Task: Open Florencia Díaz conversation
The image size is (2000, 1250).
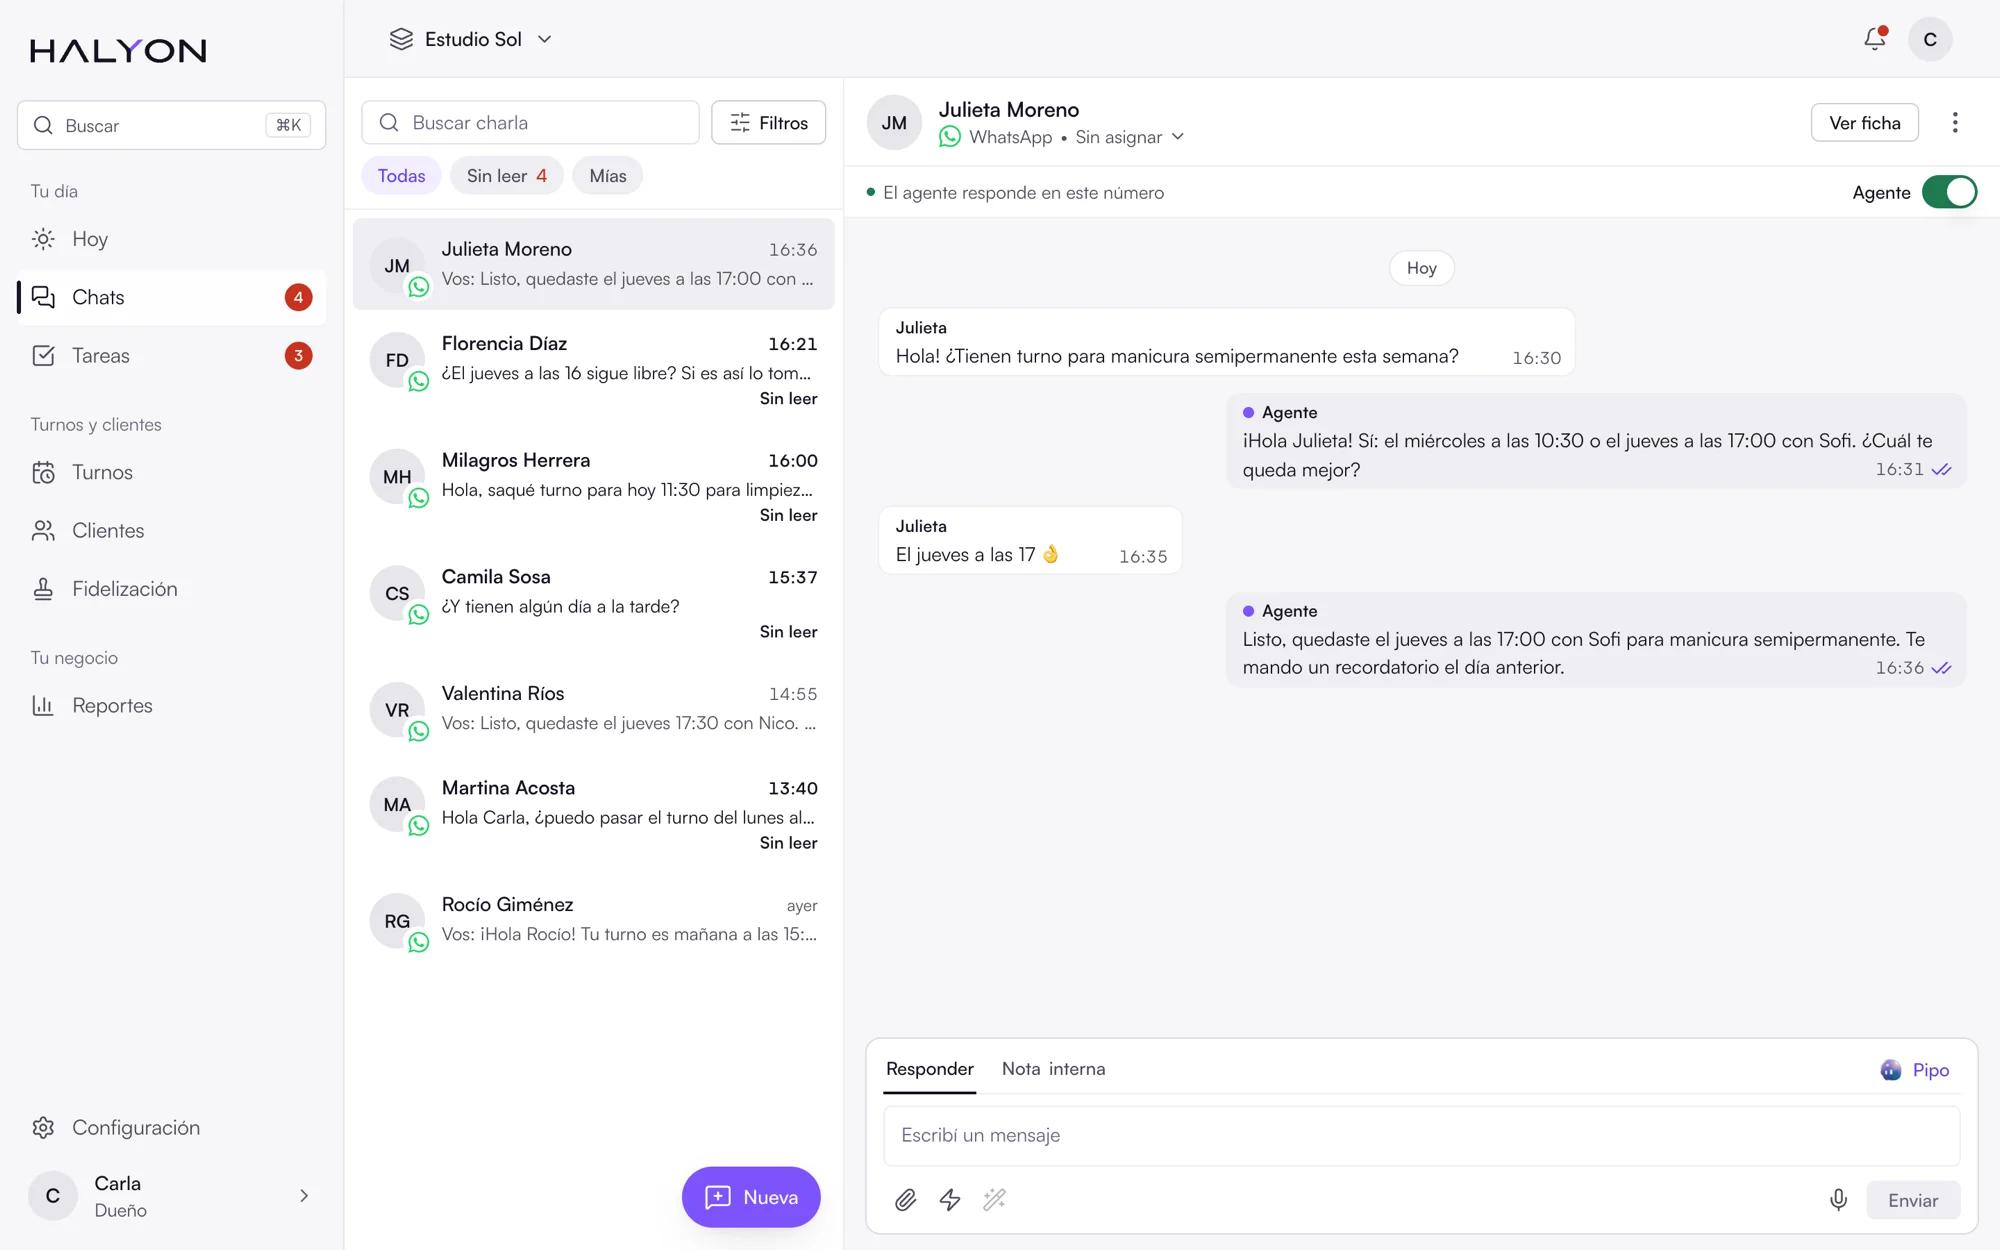Action: (x=593, y=371)
